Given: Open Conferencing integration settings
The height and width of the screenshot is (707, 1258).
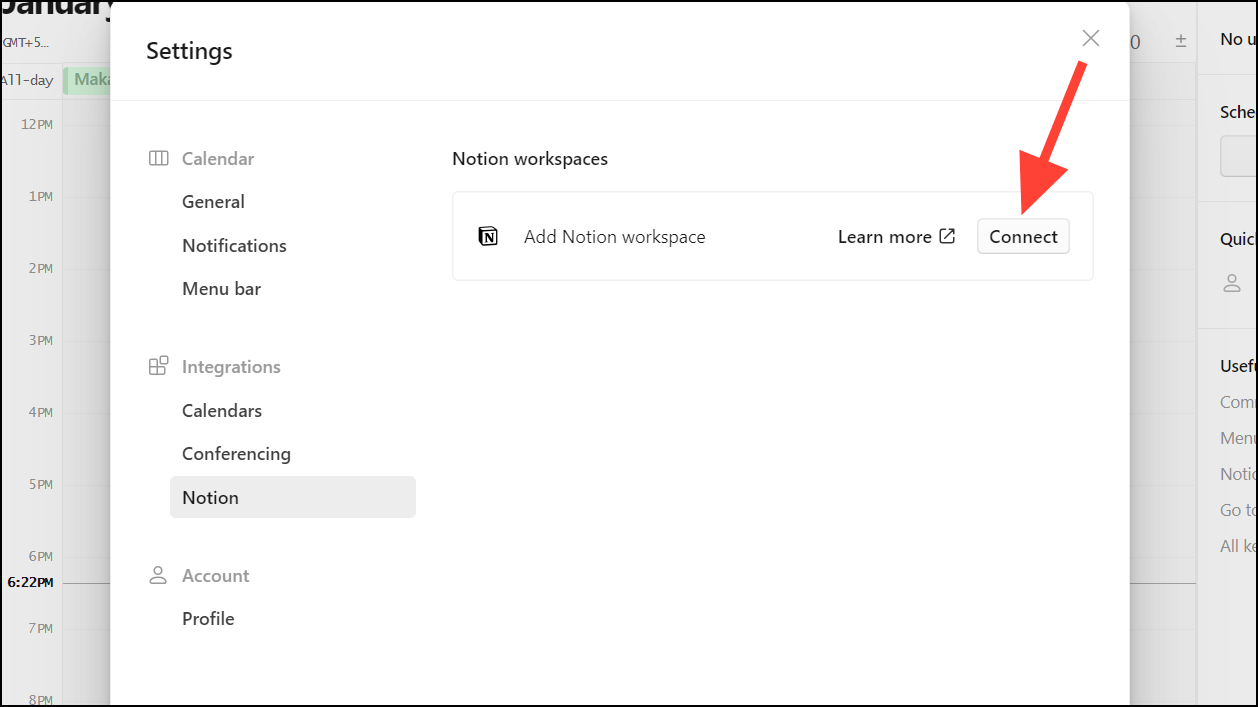Looking at the screenshot, I should (236, 454).
